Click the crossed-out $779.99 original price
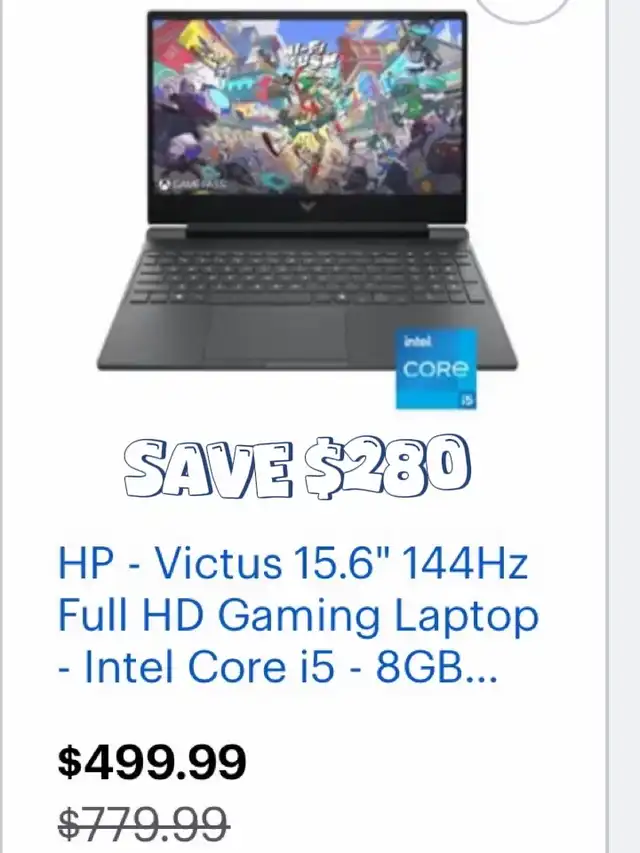Image resolution: width=640 pixels, height=853 pixels. (144, 823)
